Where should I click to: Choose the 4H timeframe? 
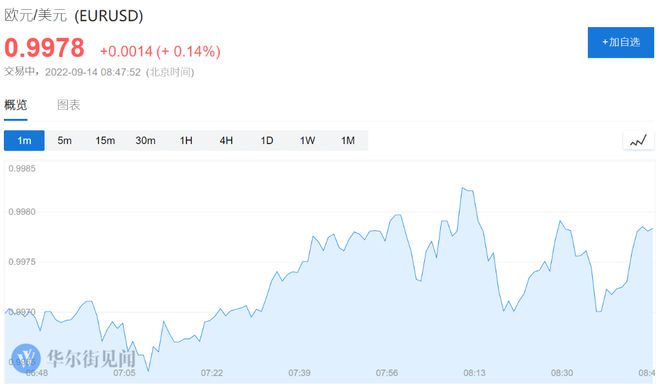click(x=226, y=141)
